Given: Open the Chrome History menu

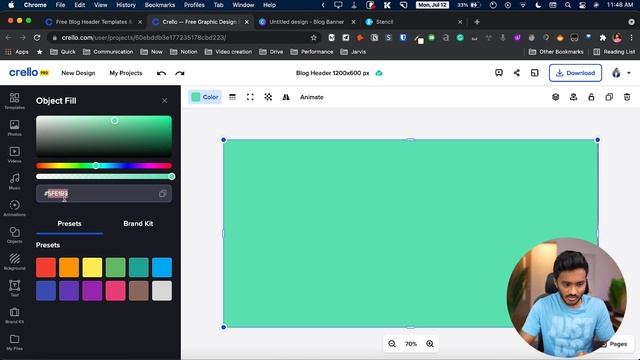Looking at the screenshot, I should (x=126, y=5).
